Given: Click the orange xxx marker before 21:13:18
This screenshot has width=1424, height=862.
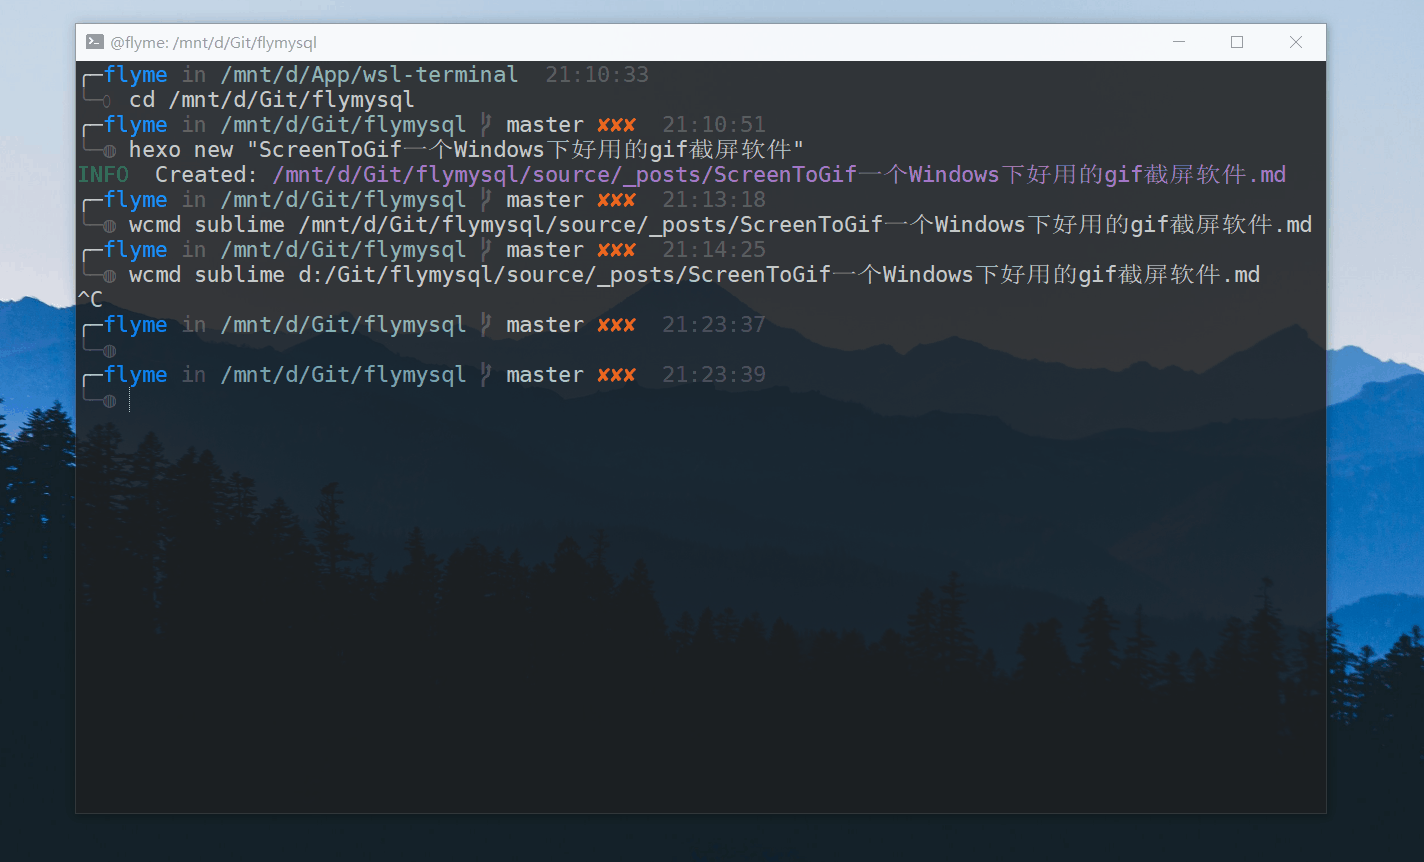Looking at the screenshot, I should coord(616,200).
